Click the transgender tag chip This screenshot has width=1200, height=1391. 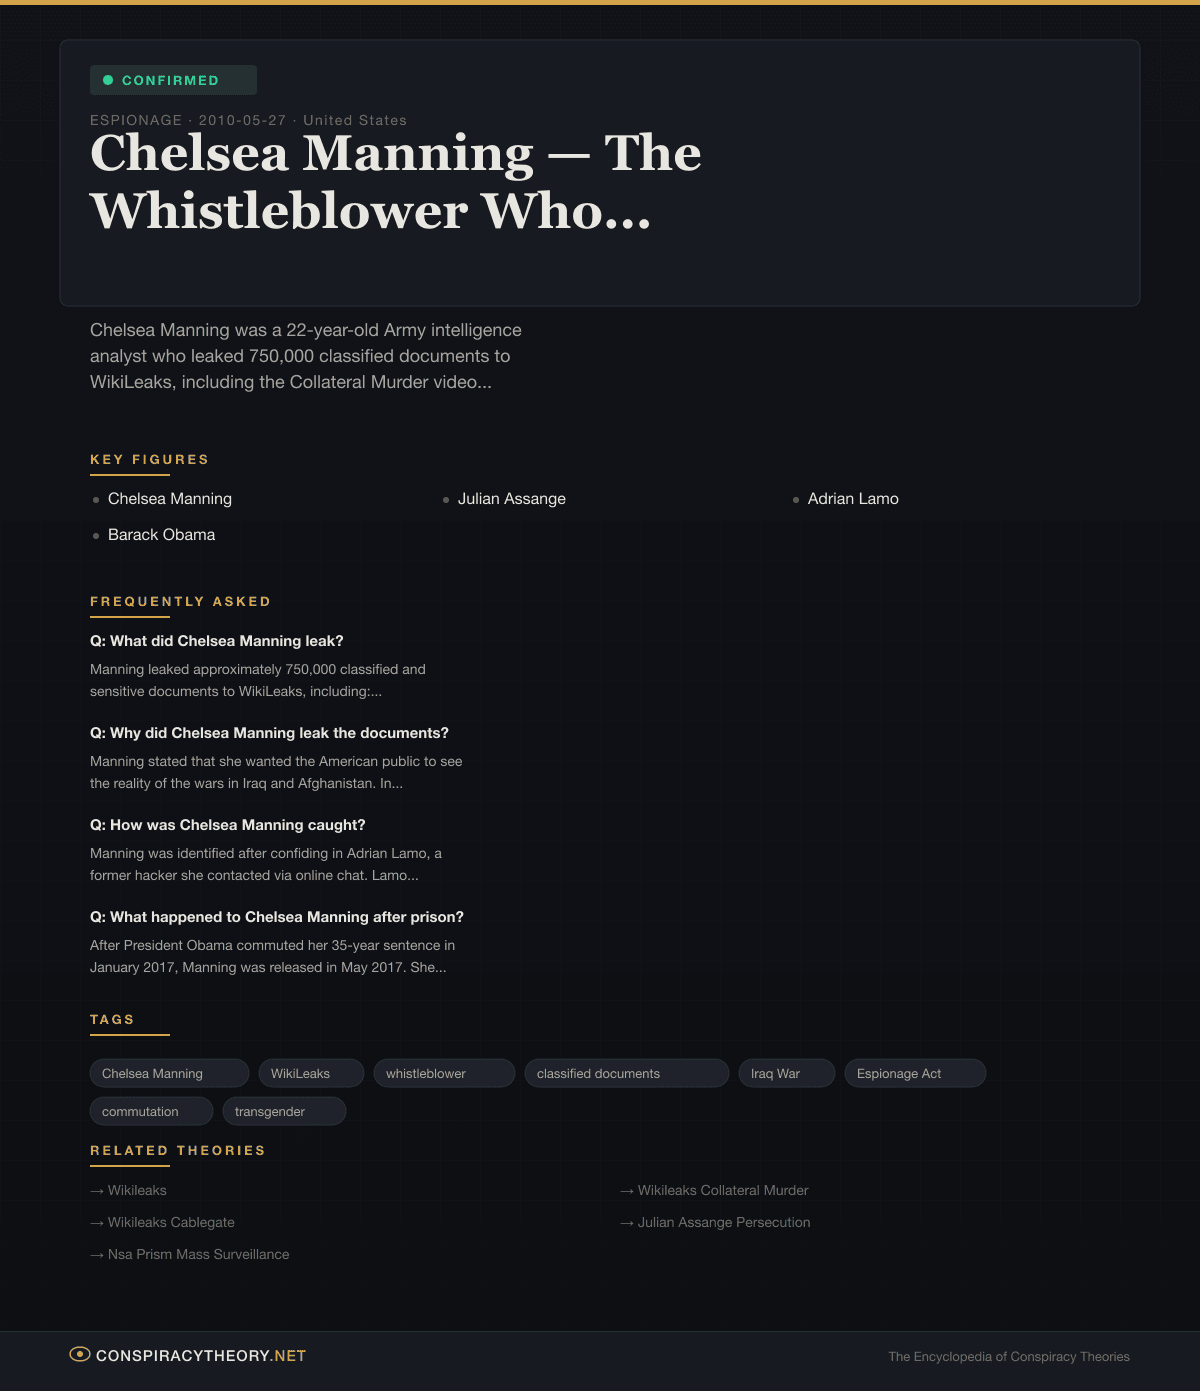tap(284, 1111)
